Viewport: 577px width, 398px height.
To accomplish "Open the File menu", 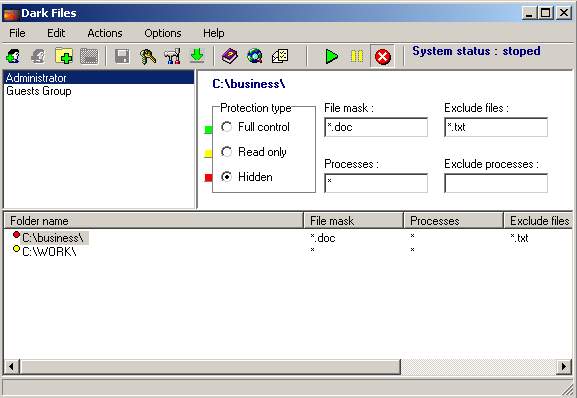I will tap(17, 33).
